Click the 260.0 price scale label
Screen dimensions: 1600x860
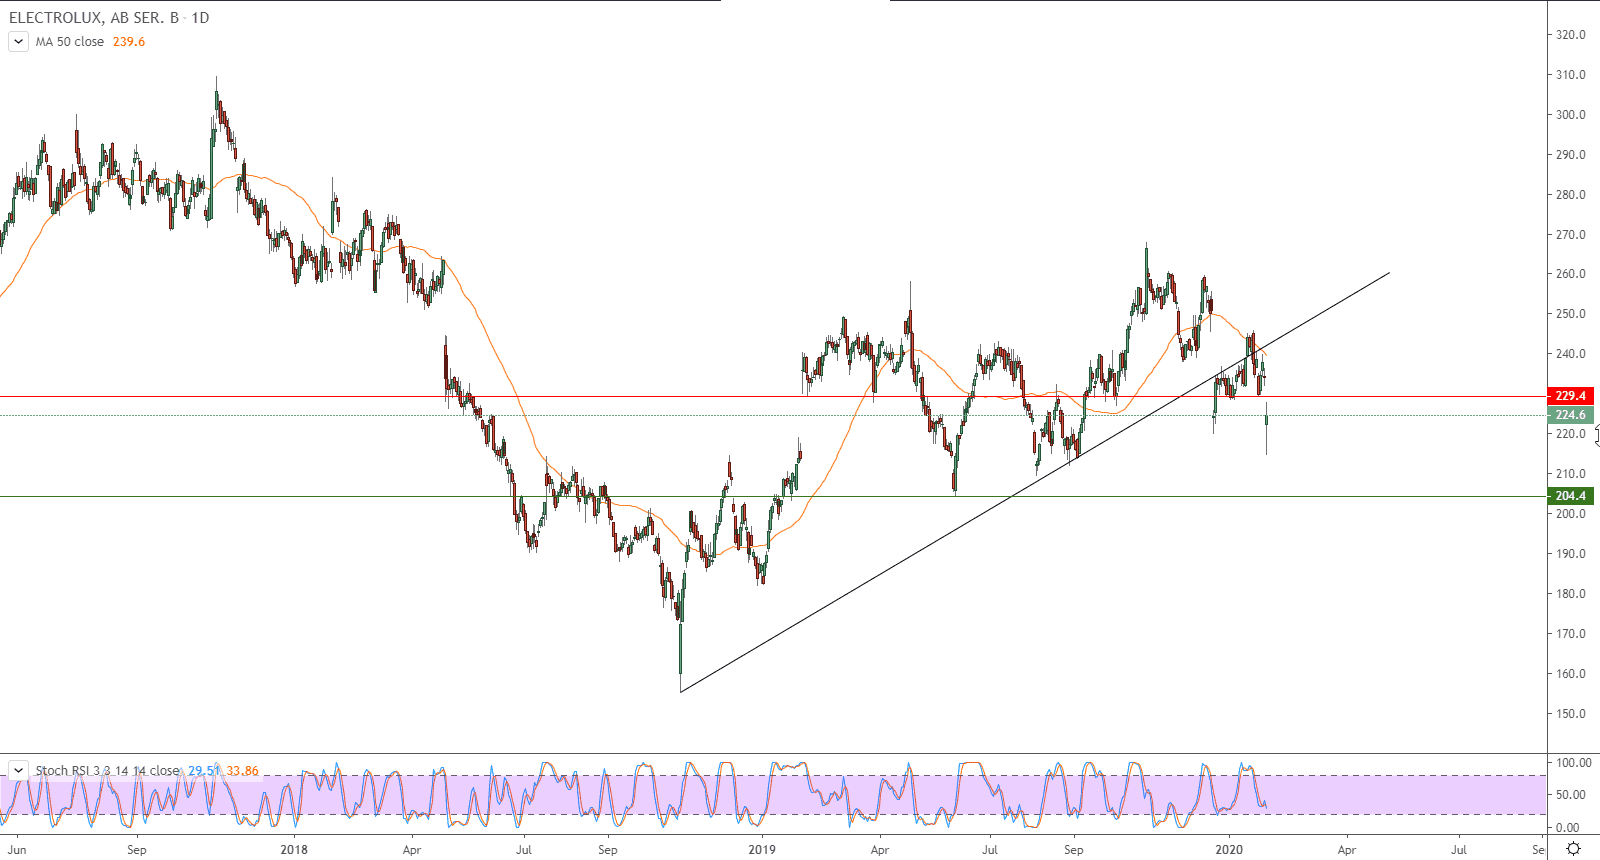(x=1570, y=274)
